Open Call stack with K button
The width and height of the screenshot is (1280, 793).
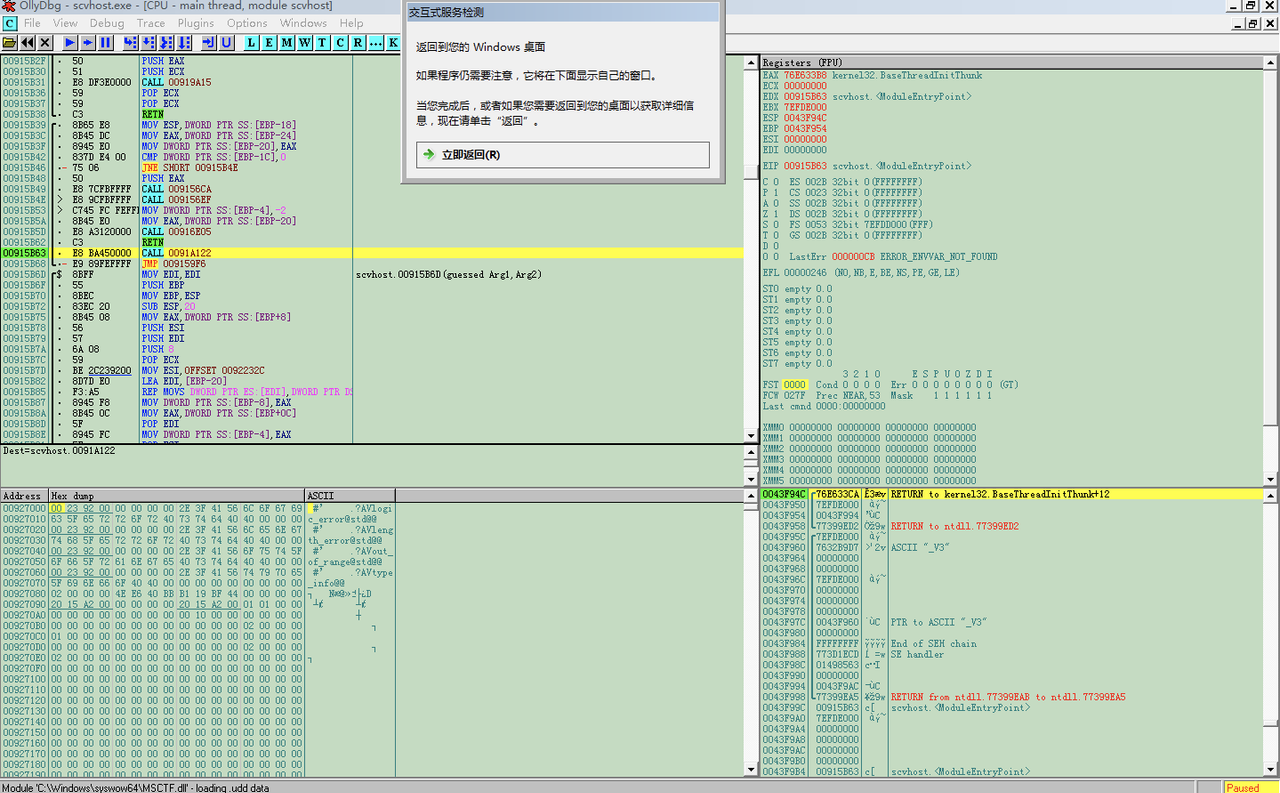393,42
